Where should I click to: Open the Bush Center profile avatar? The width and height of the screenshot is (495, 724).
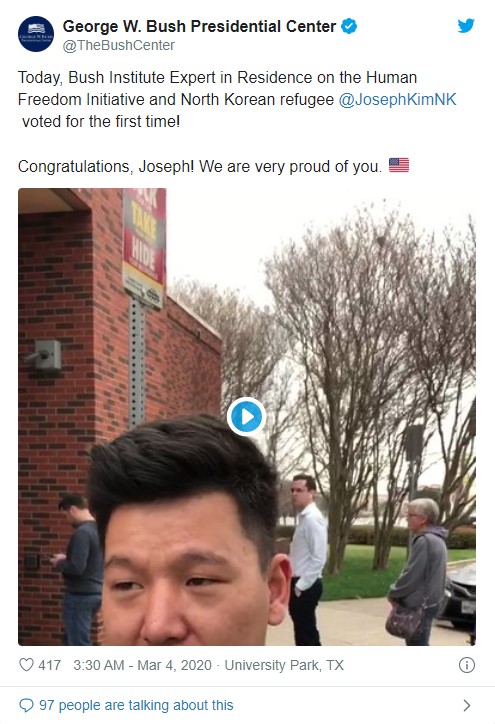point(36,34)
